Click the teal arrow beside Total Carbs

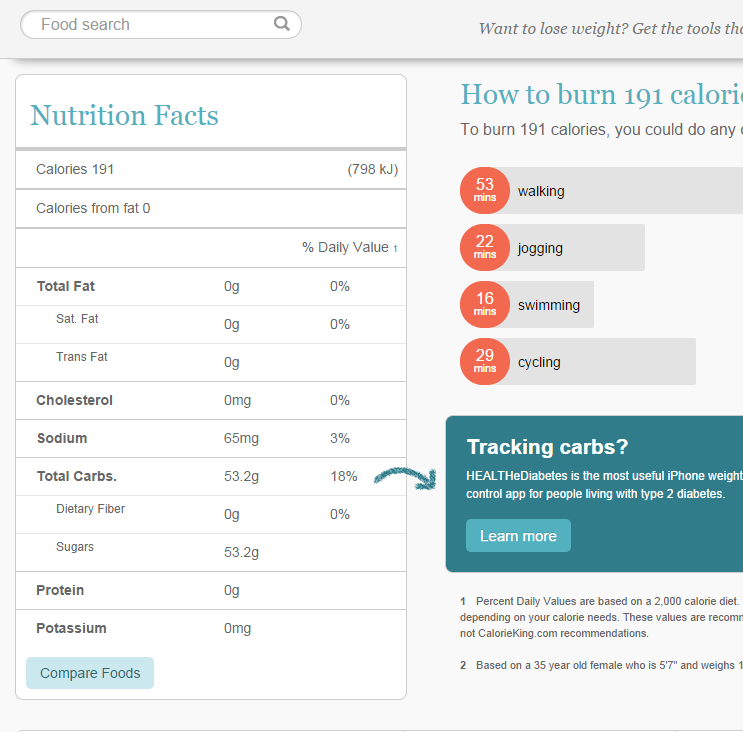[405, 477]
